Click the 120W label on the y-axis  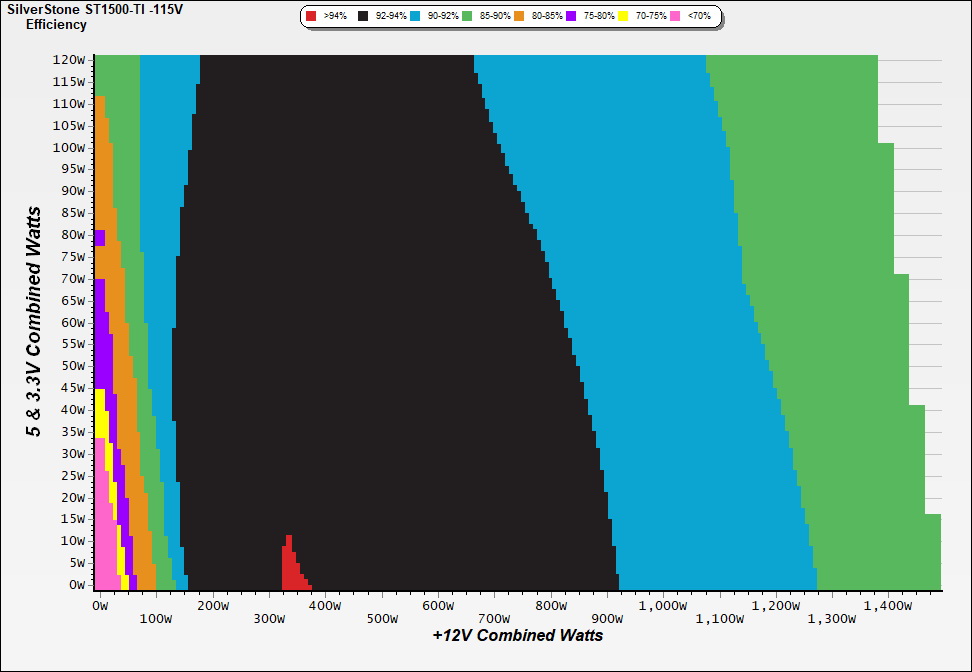(70, 60)
